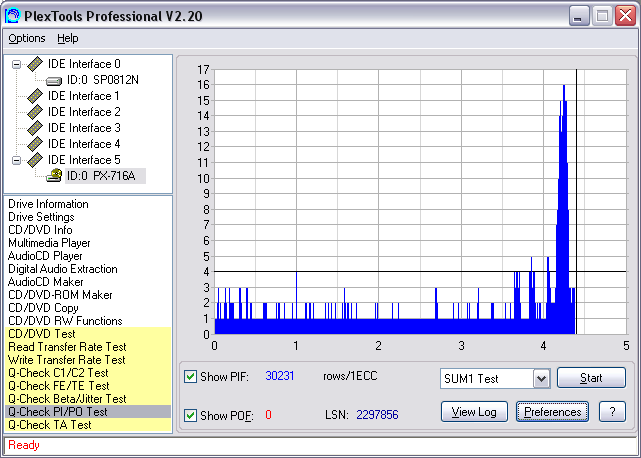Select IDE Interface 2 label
Viewport: 641px width, 458px height.
(x=84, y=112)
